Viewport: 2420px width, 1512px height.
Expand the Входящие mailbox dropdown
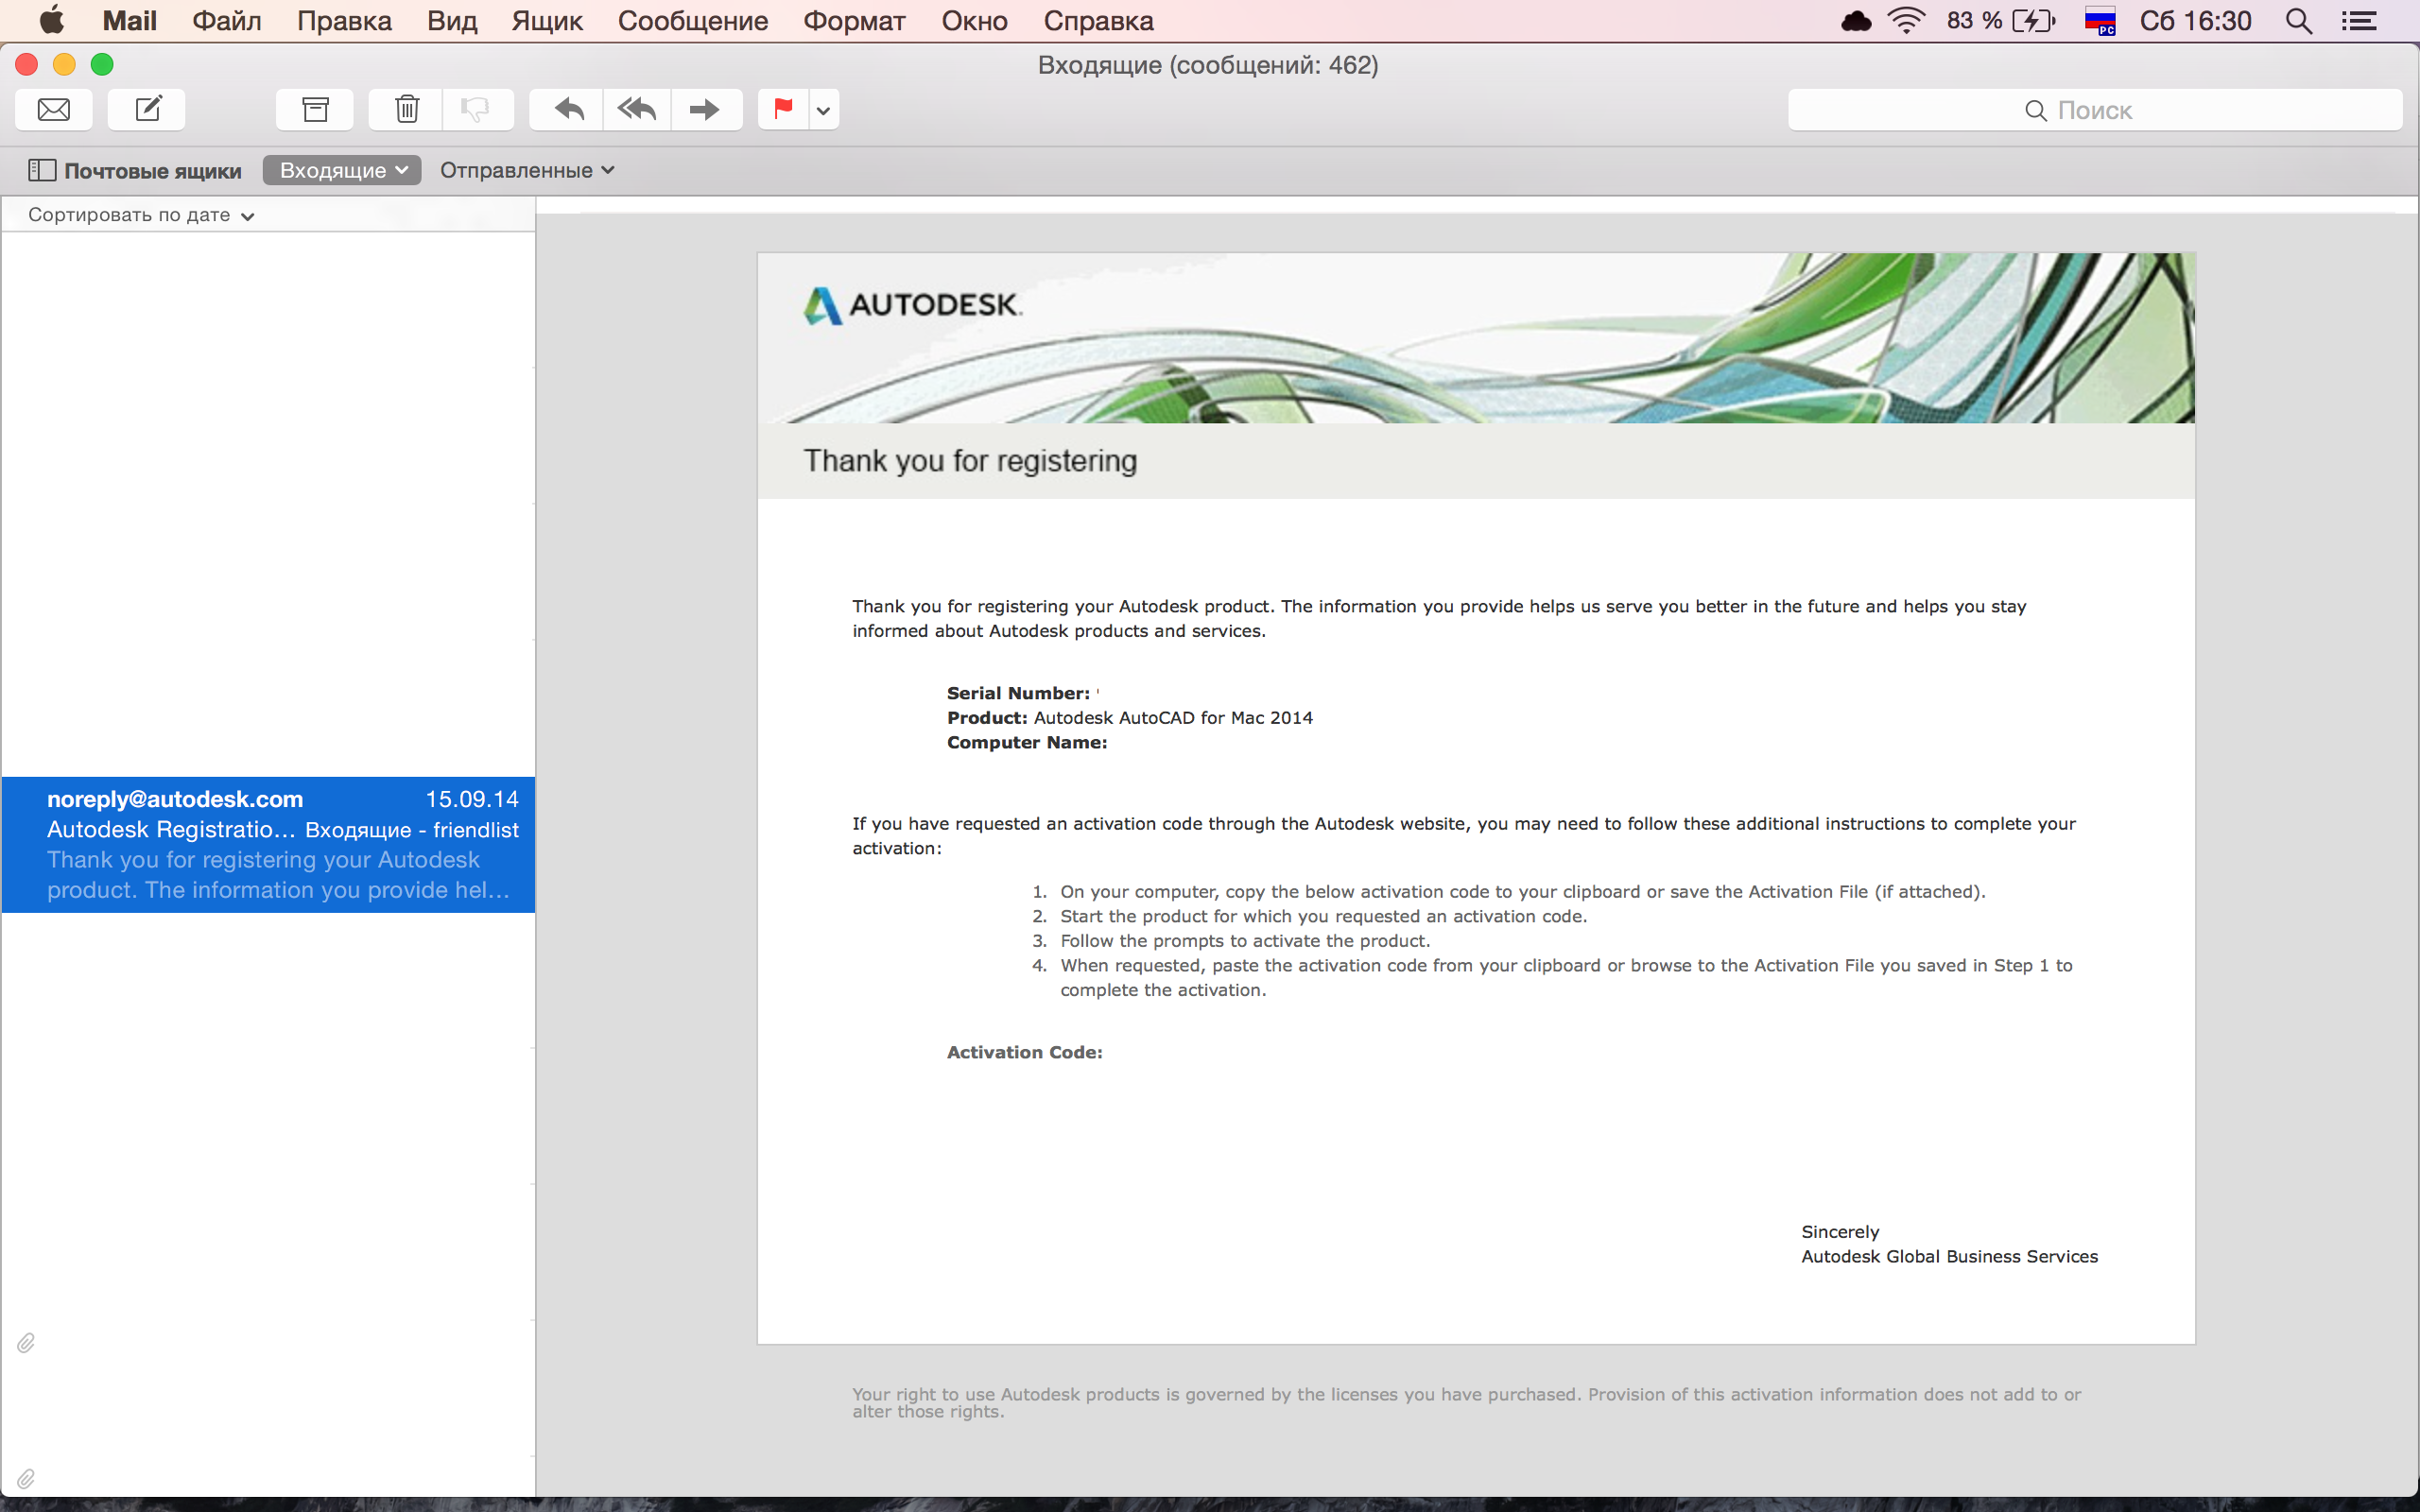pyautogui.click(x=342, y=171)
